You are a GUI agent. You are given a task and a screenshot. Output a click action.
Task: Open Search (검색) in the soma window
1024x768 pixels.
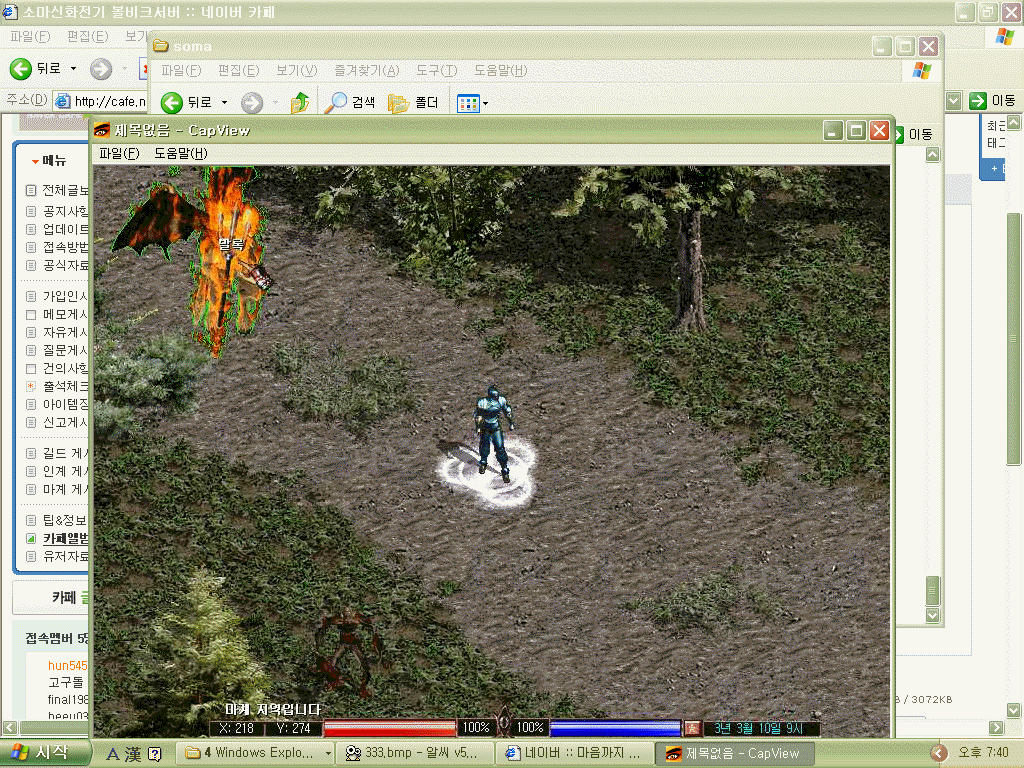(351, 103)
